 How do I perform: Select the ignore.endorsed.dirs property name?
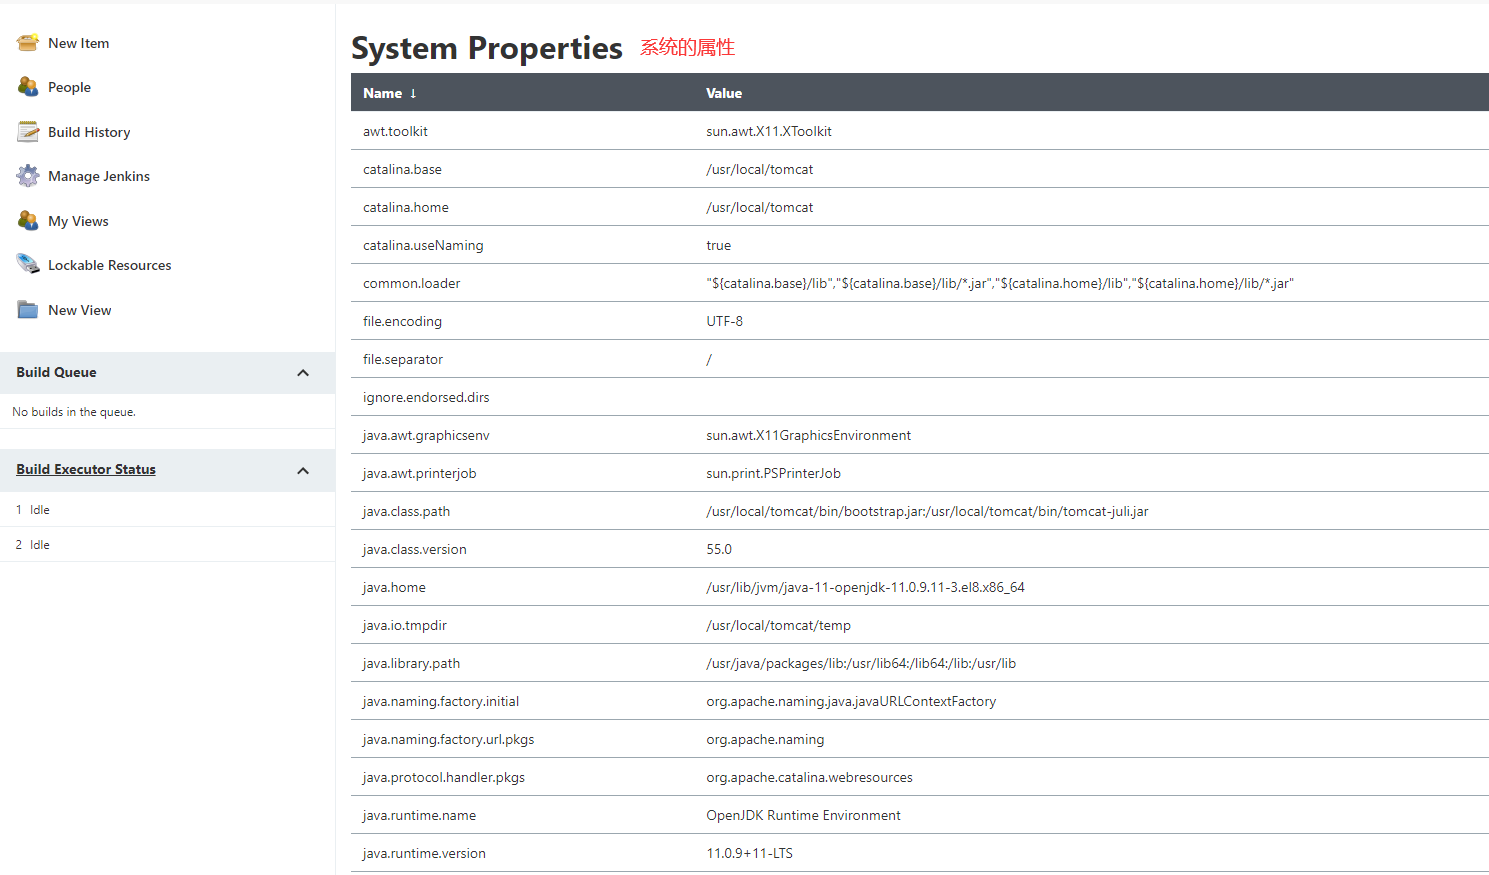(426, 397)
